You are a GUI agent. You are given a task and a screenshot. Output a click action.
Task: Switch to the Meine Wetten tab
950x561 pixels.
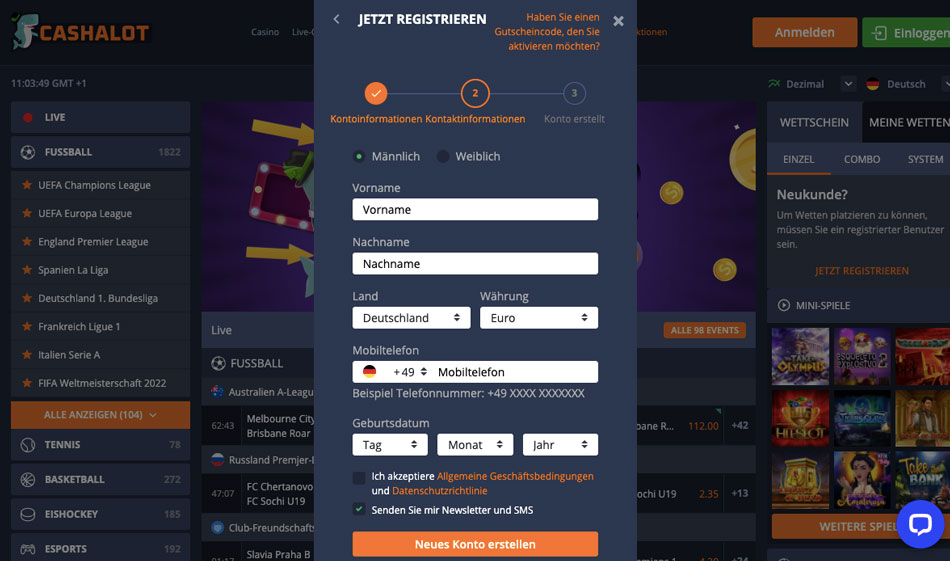click(x=909, y=122)
